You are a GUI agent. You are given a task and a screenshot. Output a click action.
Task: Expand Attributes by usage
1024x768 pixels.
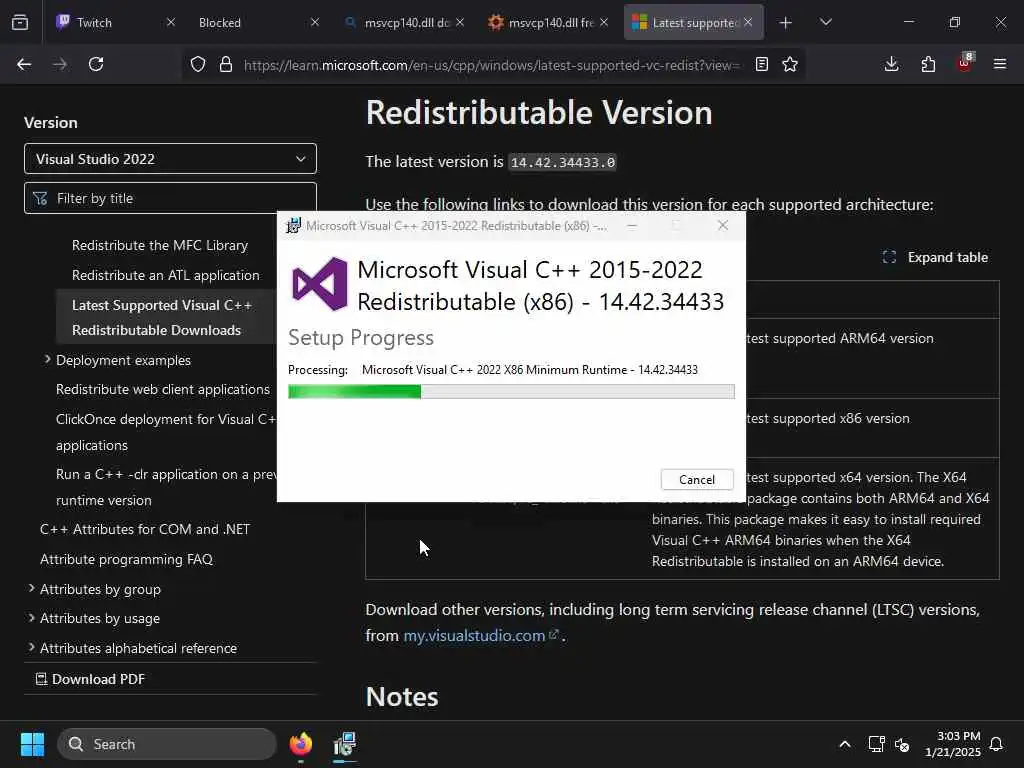31,618
